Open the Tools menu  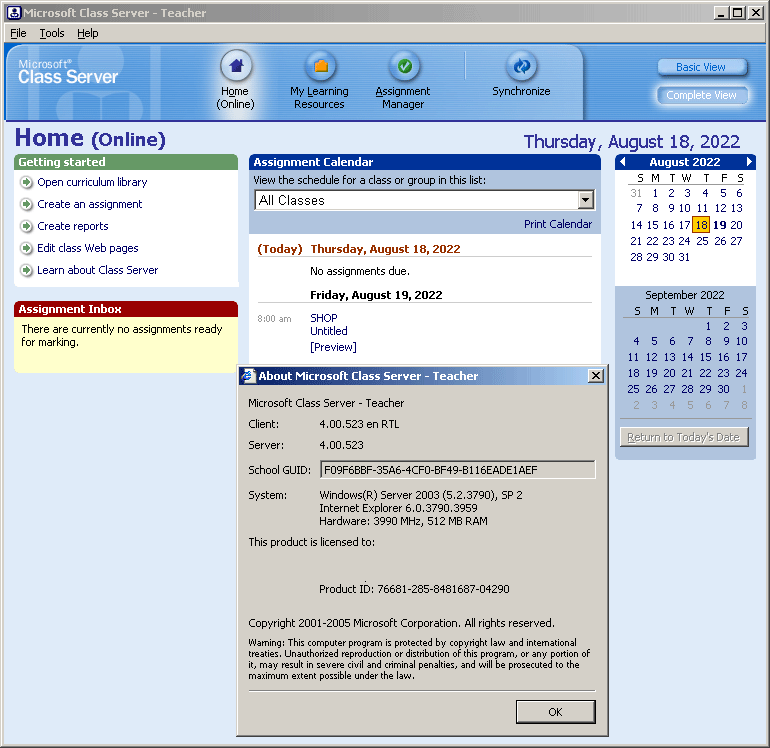point(52,33)
